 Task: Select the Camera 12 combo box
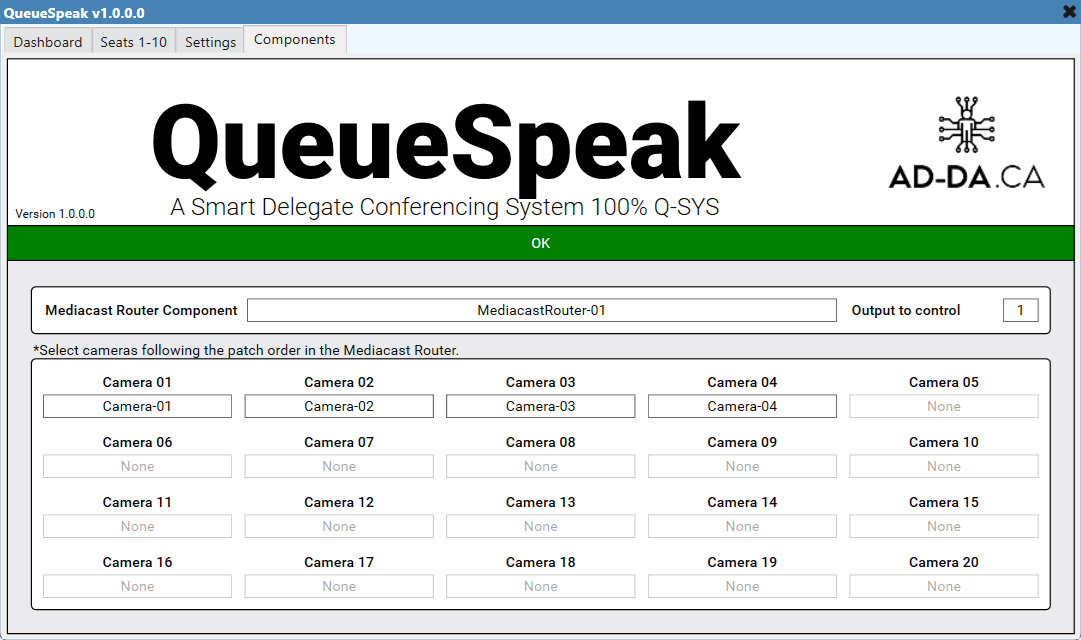[x=339, y=526]
